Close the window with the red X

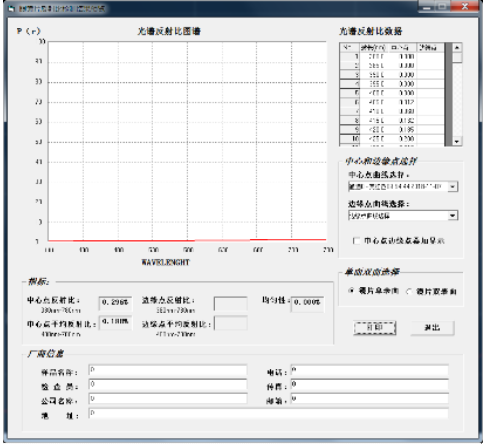tap(465, 7)
